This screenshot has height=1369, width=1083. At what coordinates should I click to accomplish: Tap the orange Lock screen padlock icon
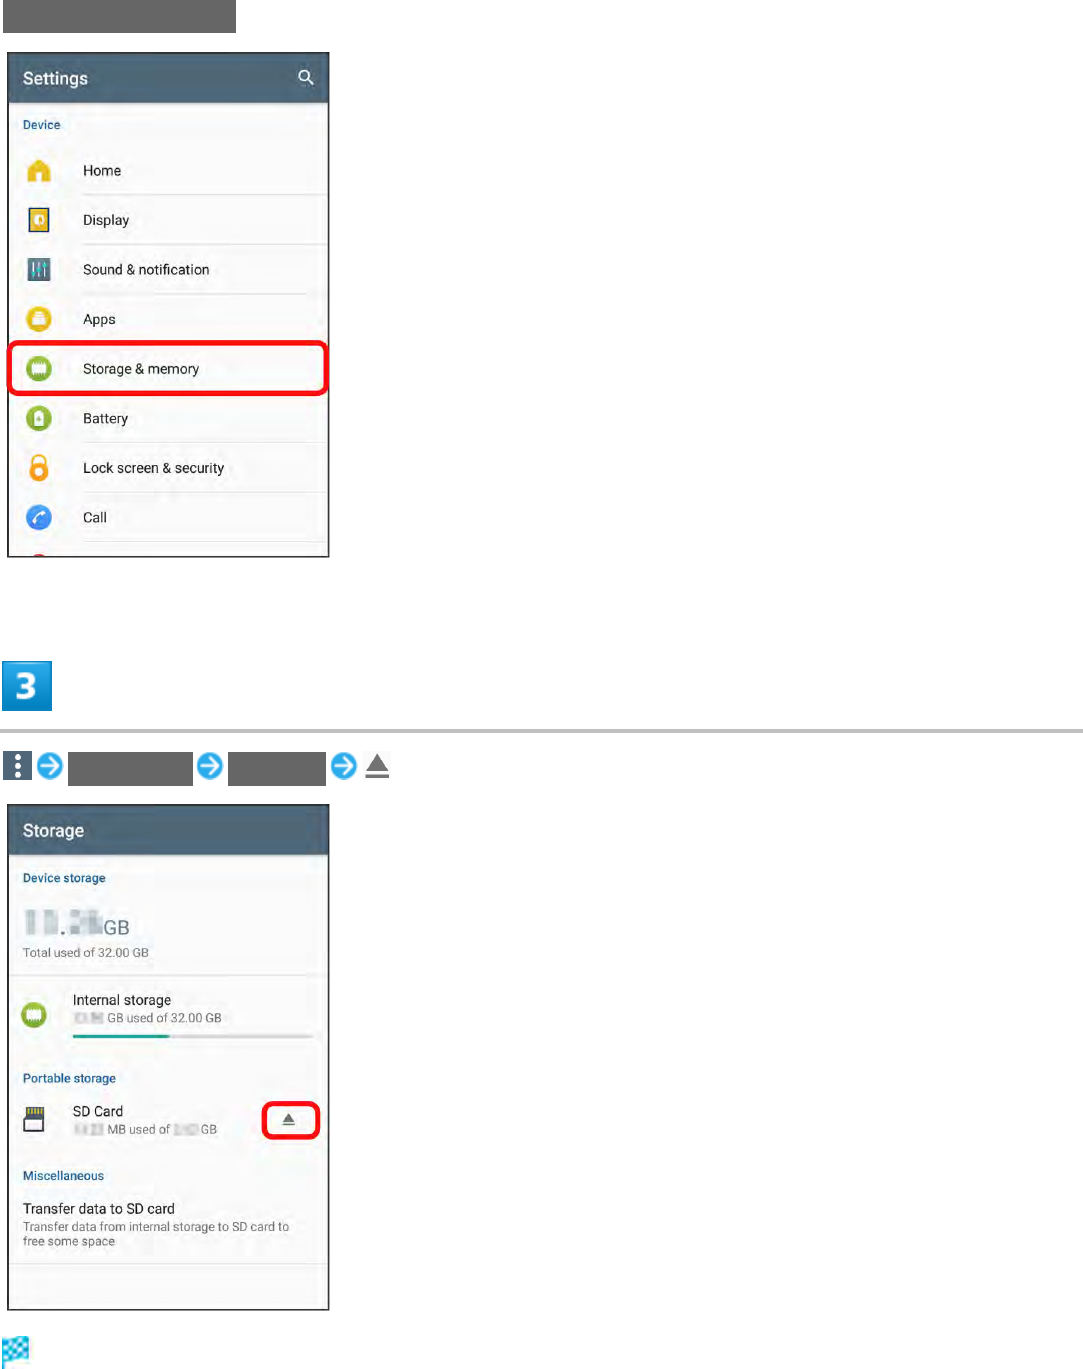(39, 467)
